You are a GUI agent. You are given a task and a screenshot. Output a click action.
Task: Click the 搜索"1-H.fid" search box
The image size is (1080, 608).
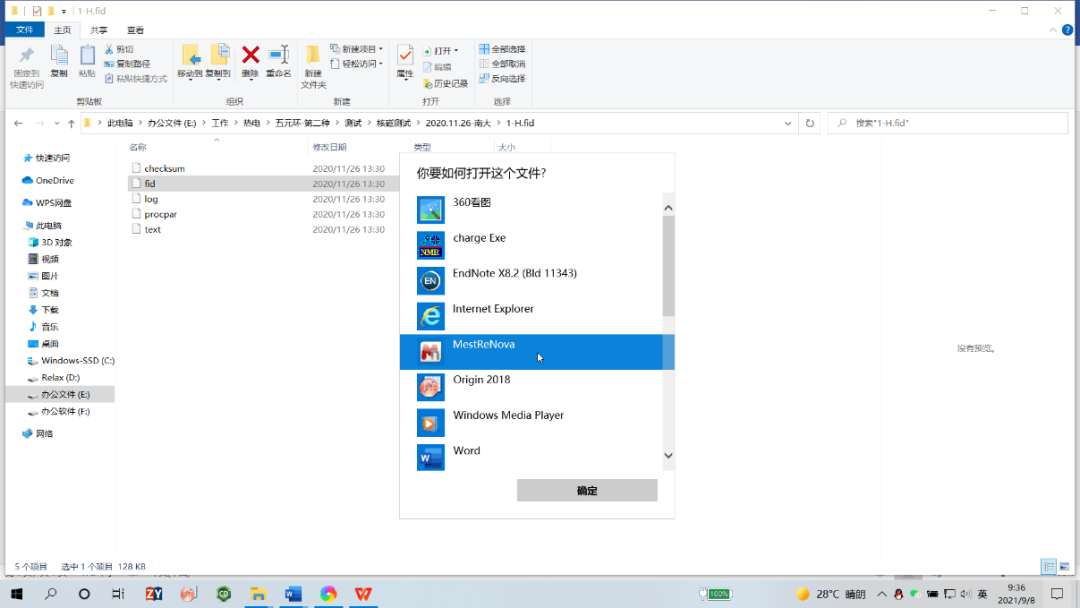tap(948, 123)
